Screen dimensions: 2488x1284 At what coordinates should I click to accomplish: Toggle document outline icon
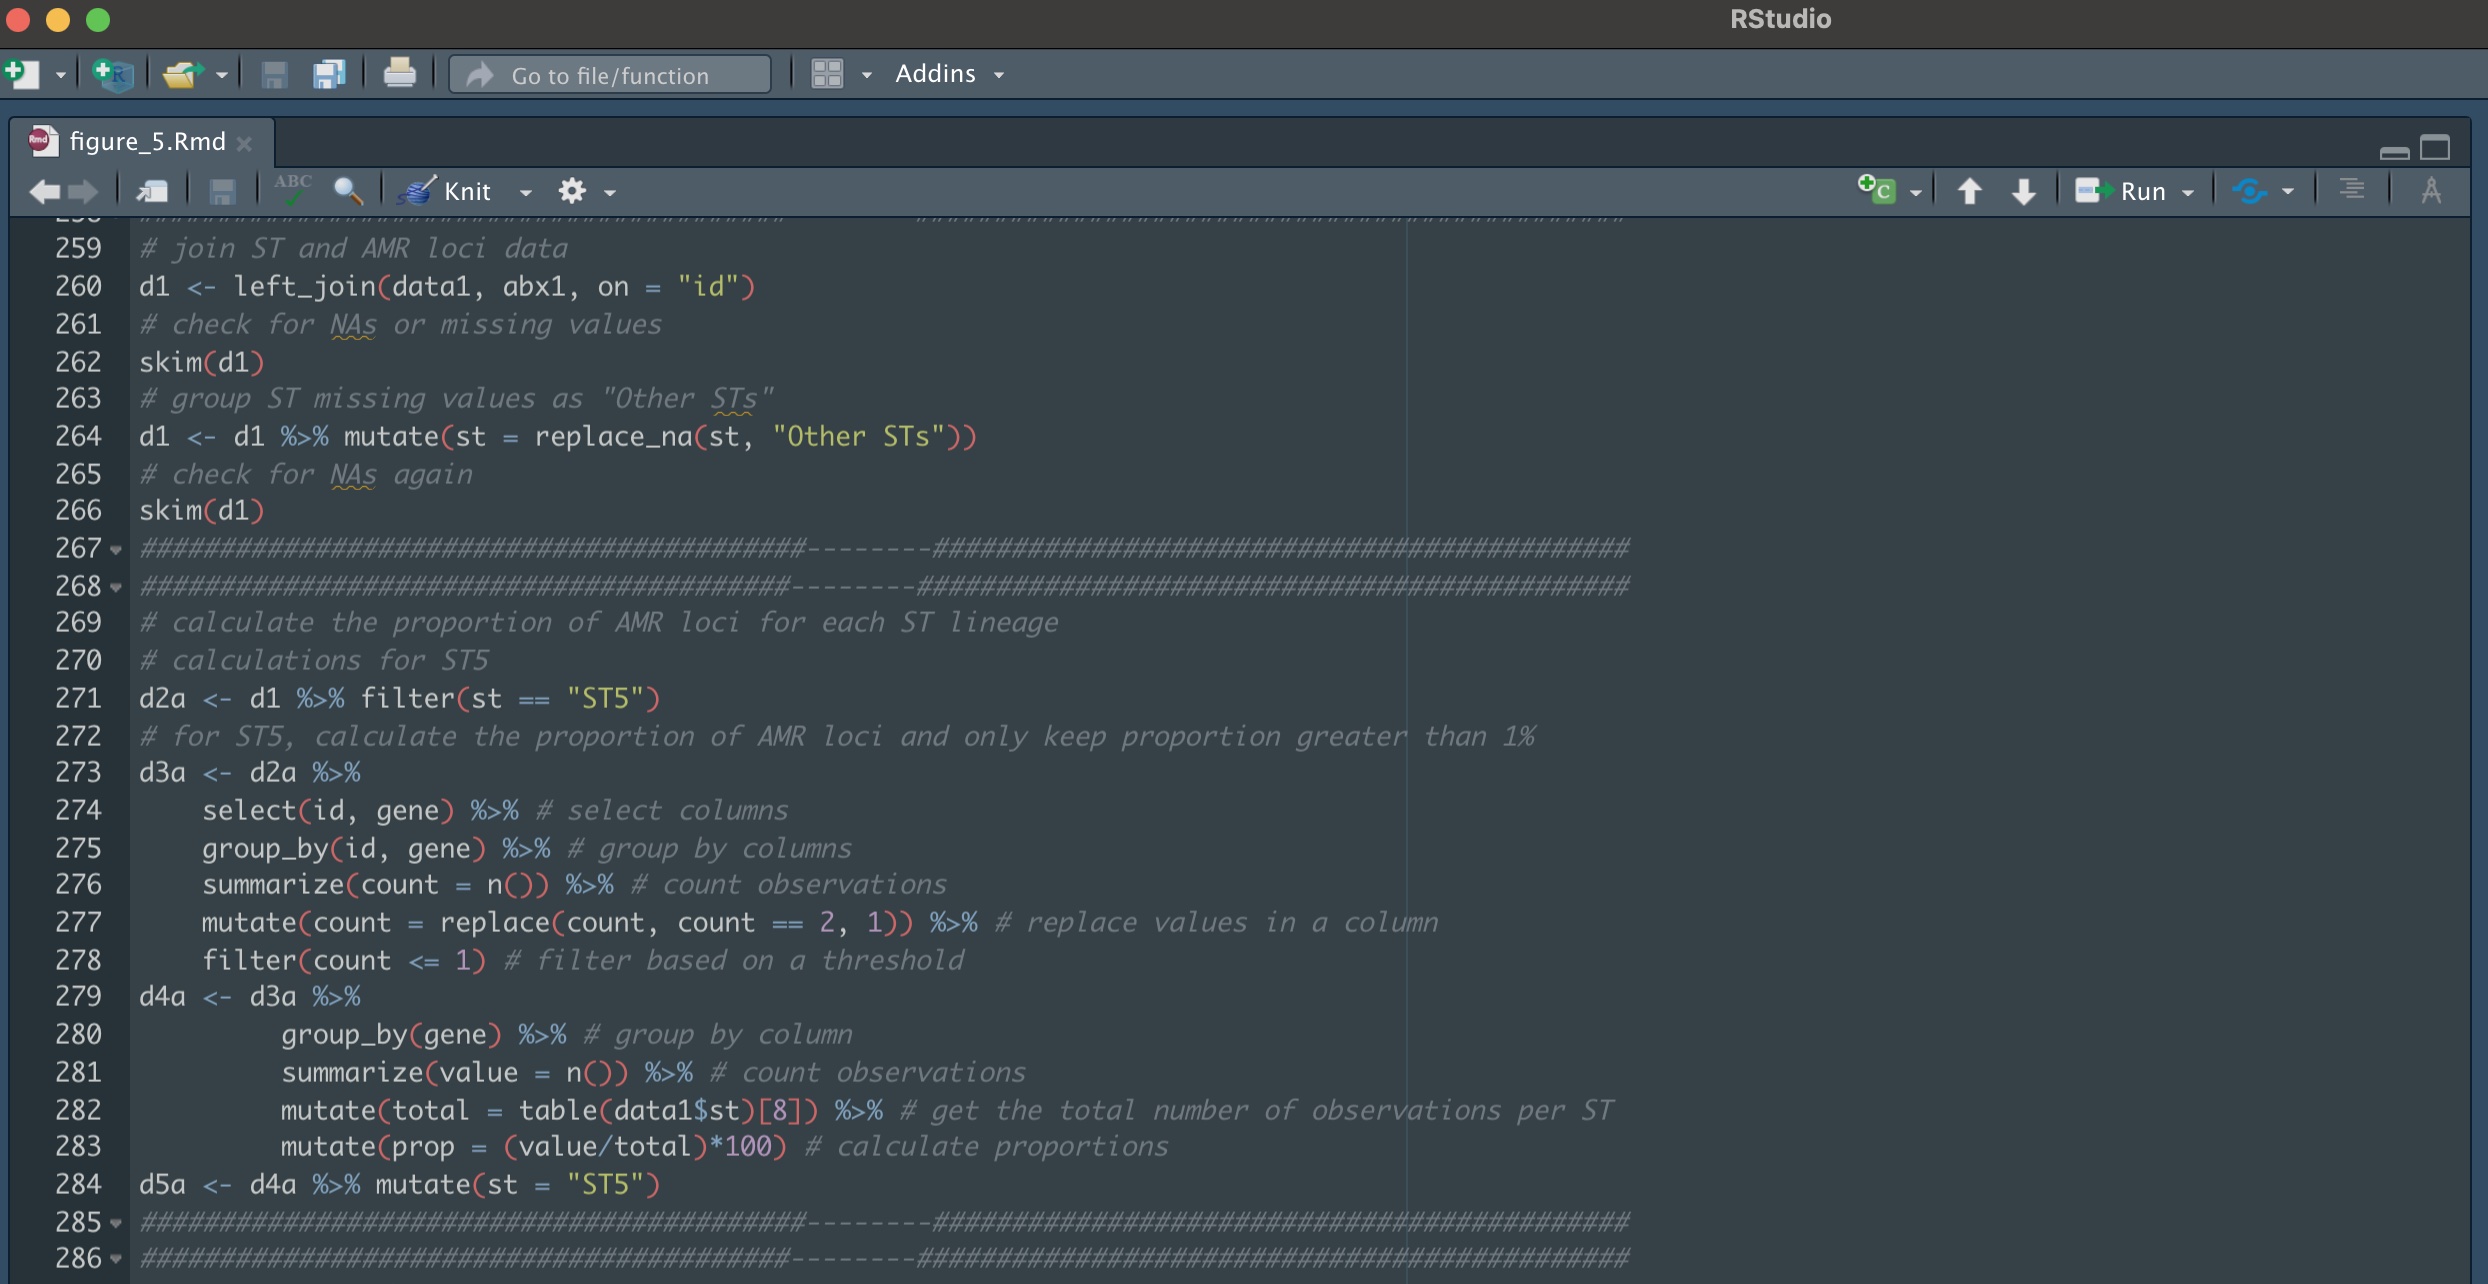(x=2351, y=190)
